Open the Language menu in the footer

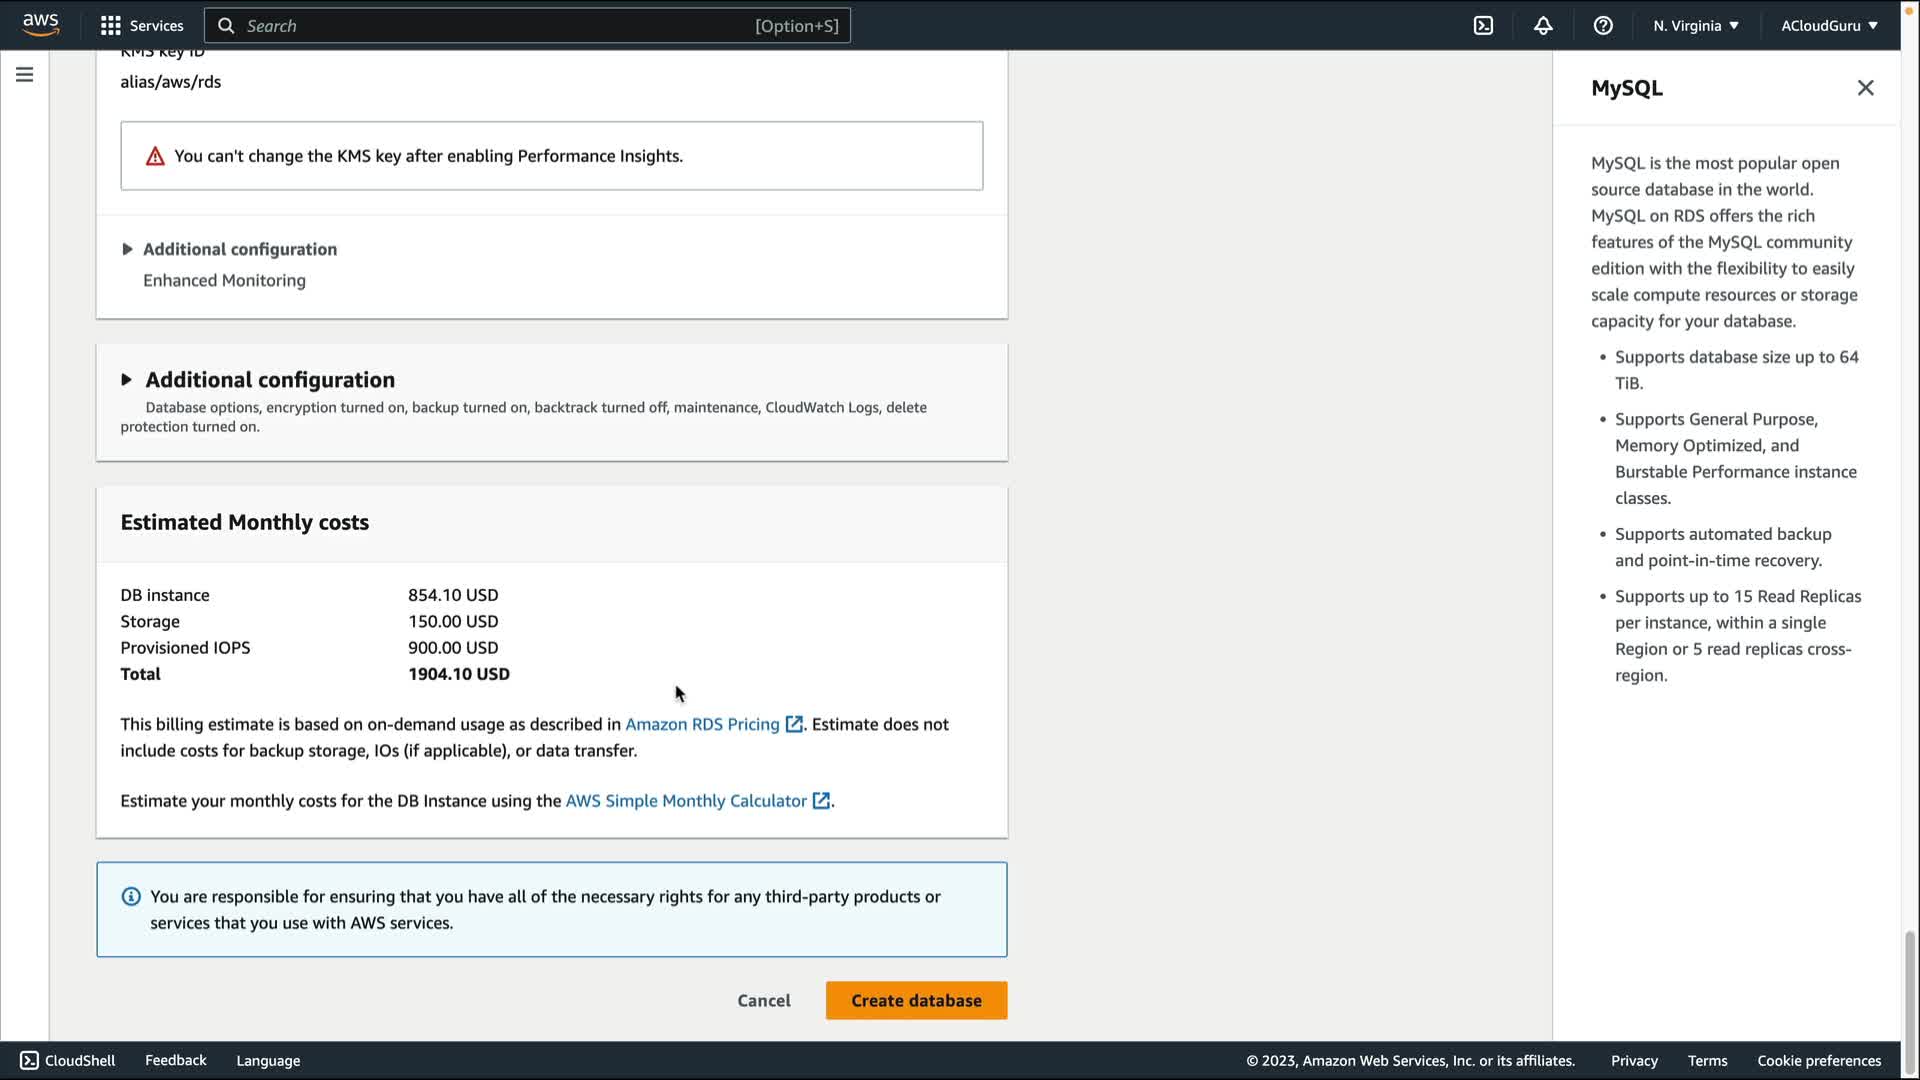point(268,1060)
